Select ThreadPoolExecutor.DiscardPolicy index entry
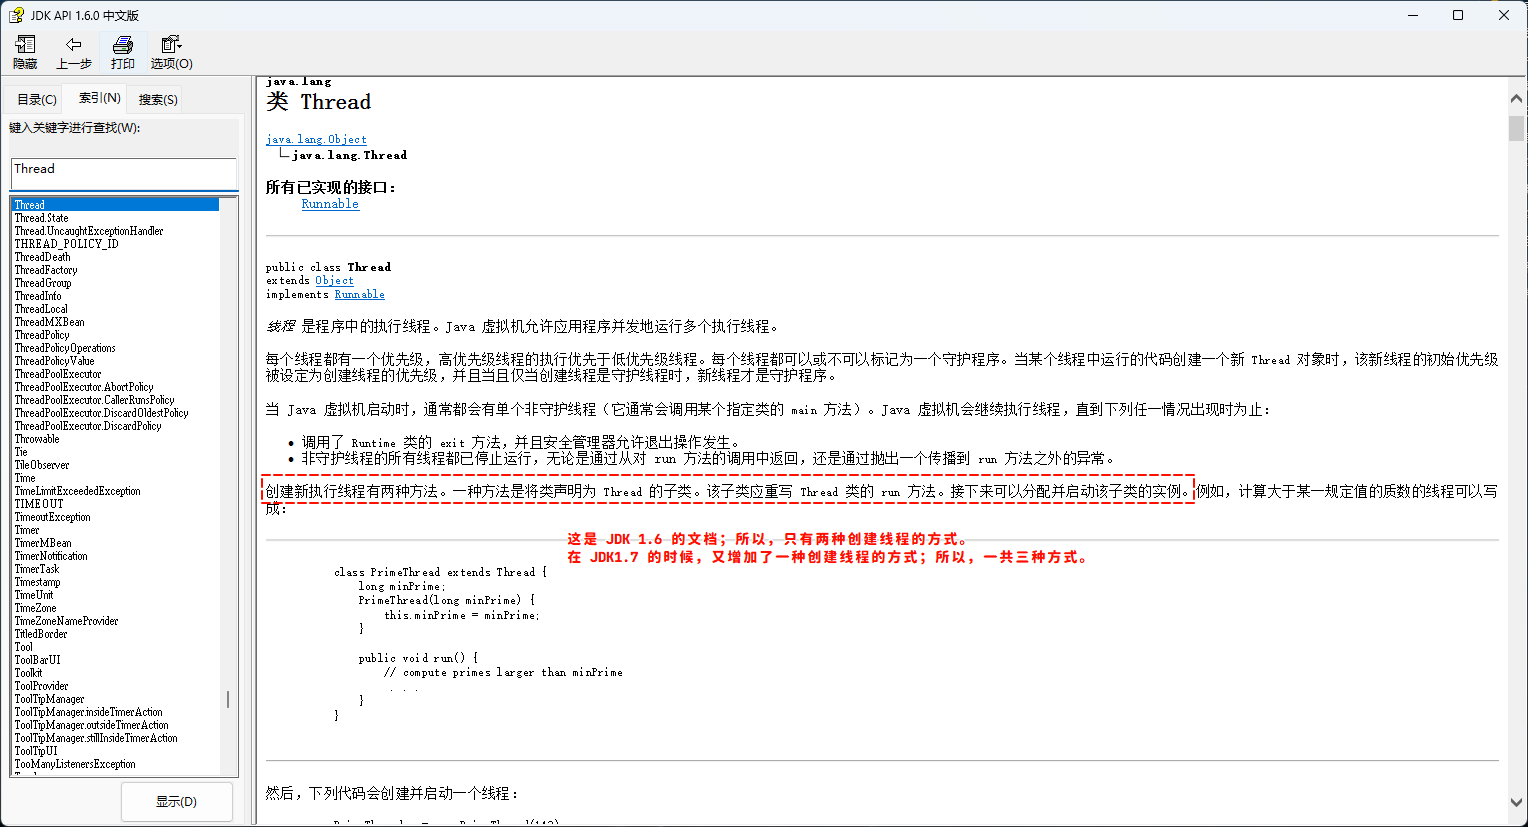 pos(88,425)
